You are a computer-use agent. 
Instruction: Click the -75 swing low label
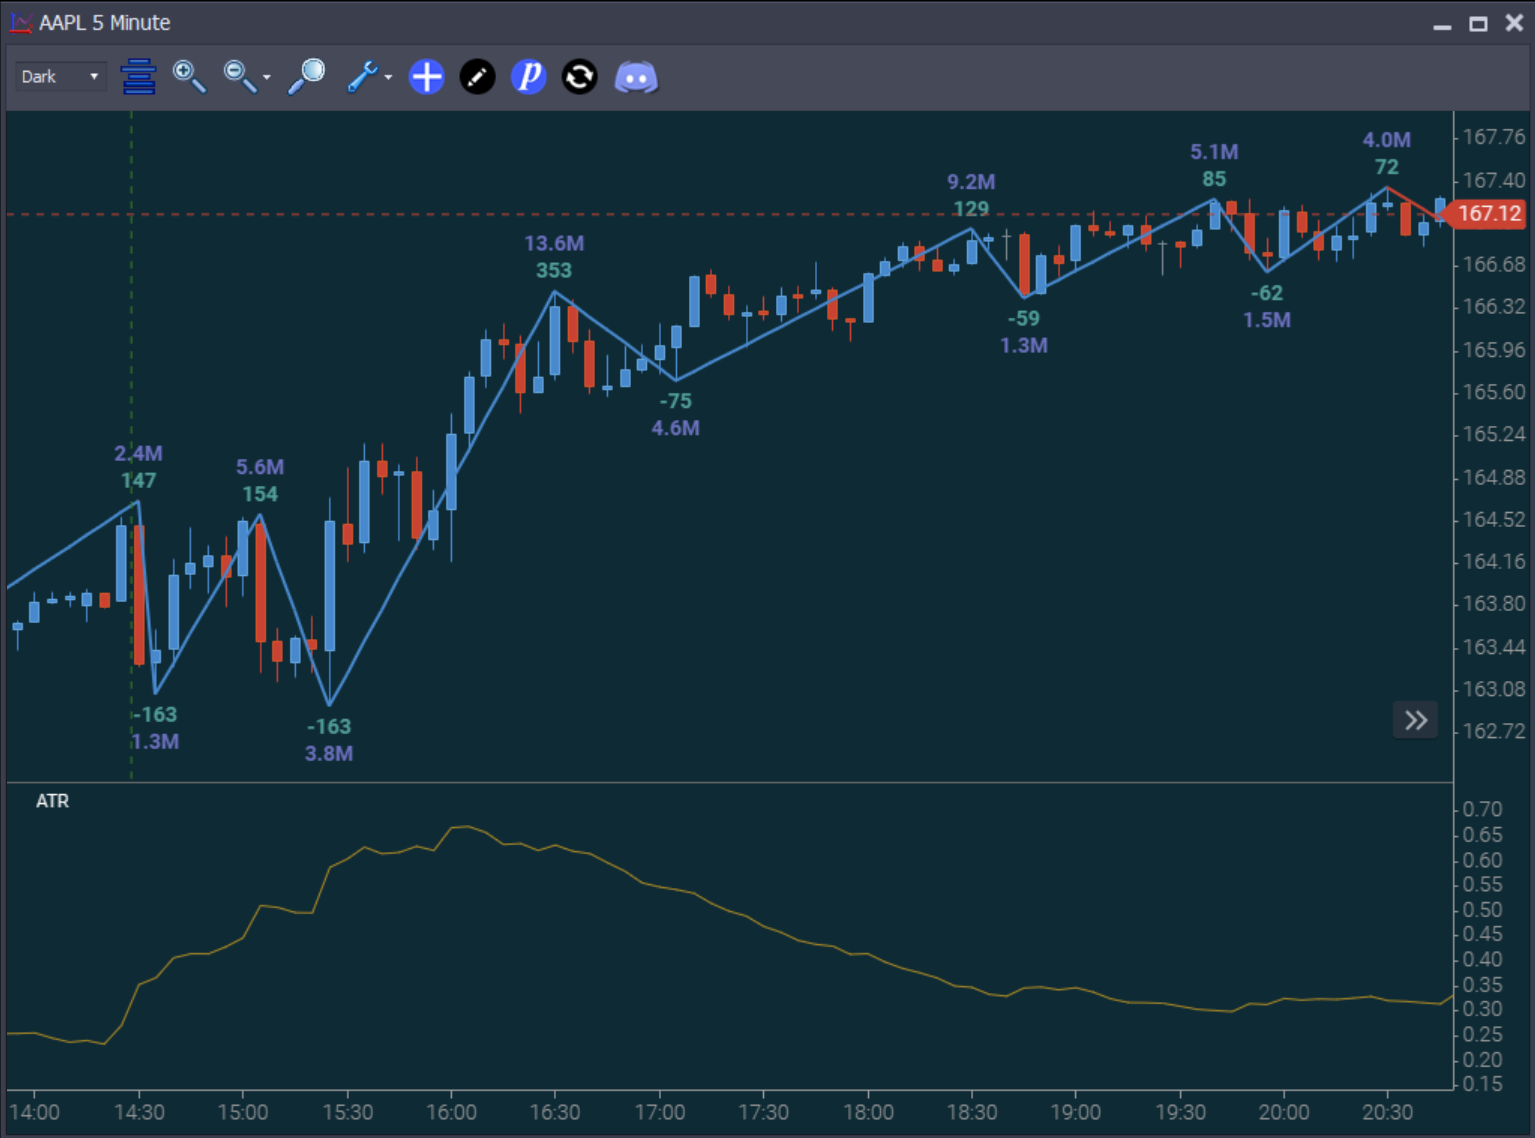point(676,401)
